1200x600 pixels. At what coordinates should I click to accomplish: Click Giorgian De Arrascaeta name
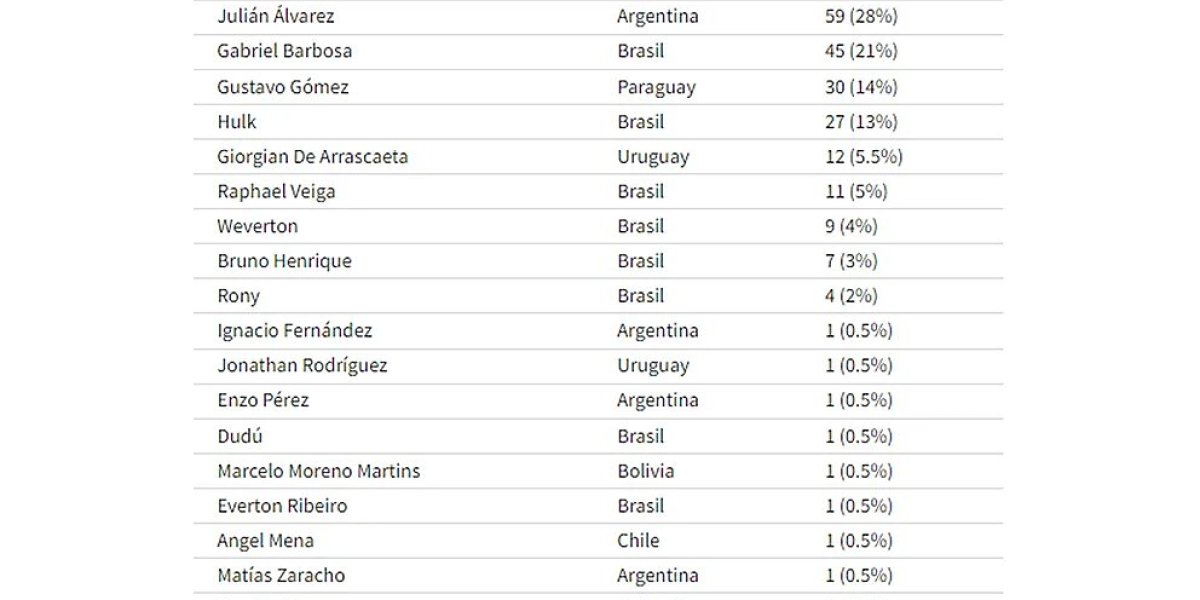(313, 157)
